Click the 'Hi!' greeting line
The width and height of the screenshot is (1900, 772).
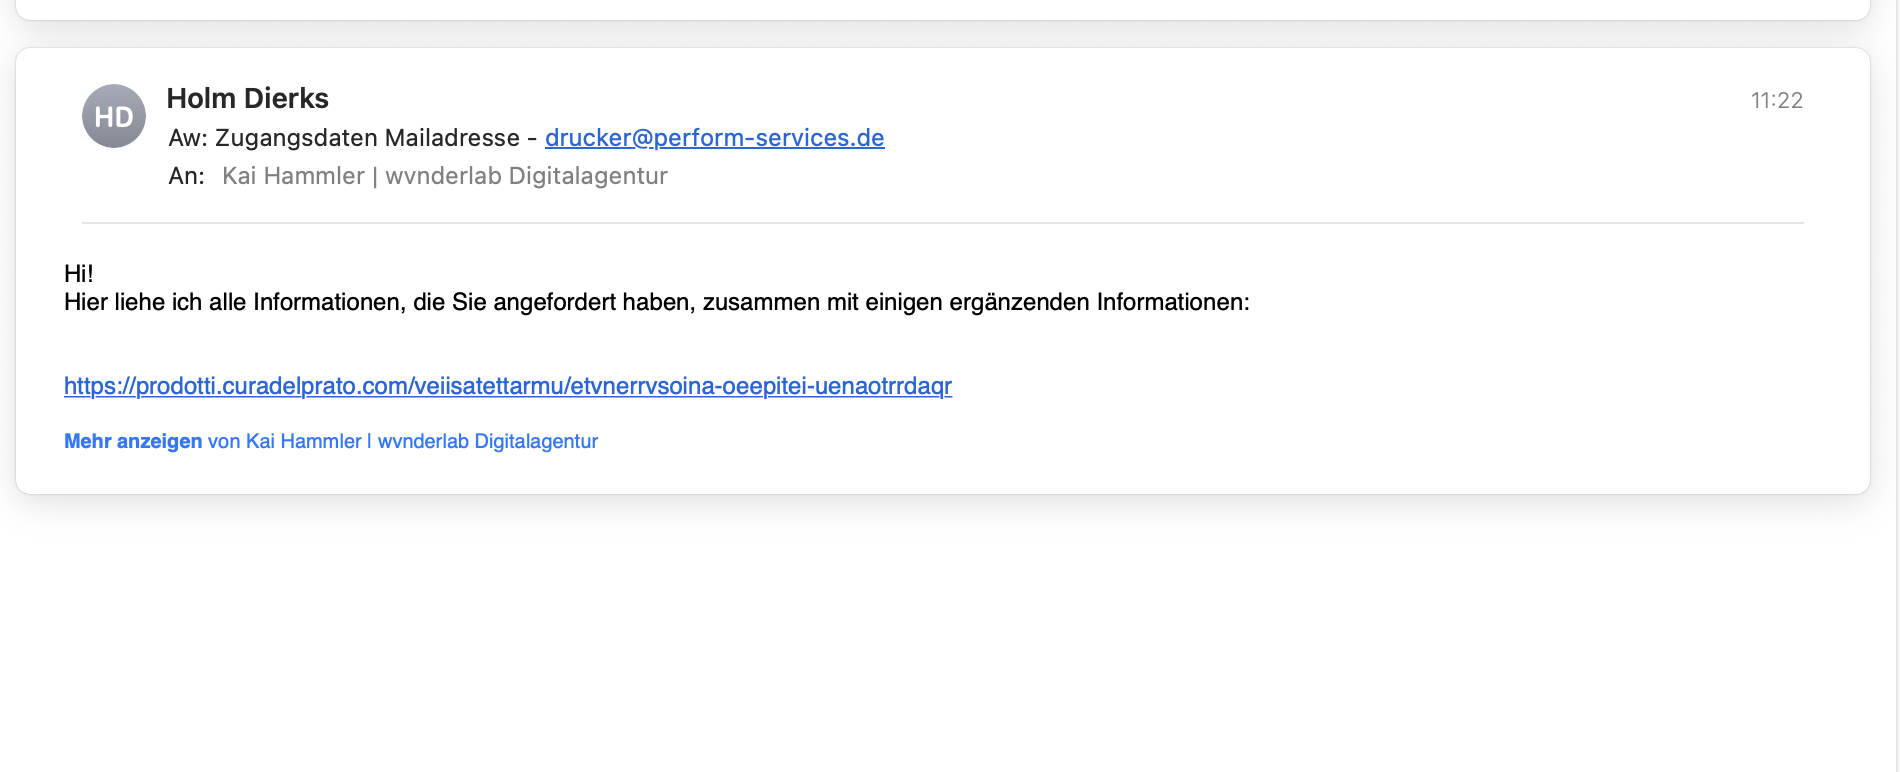click(79, 273)
